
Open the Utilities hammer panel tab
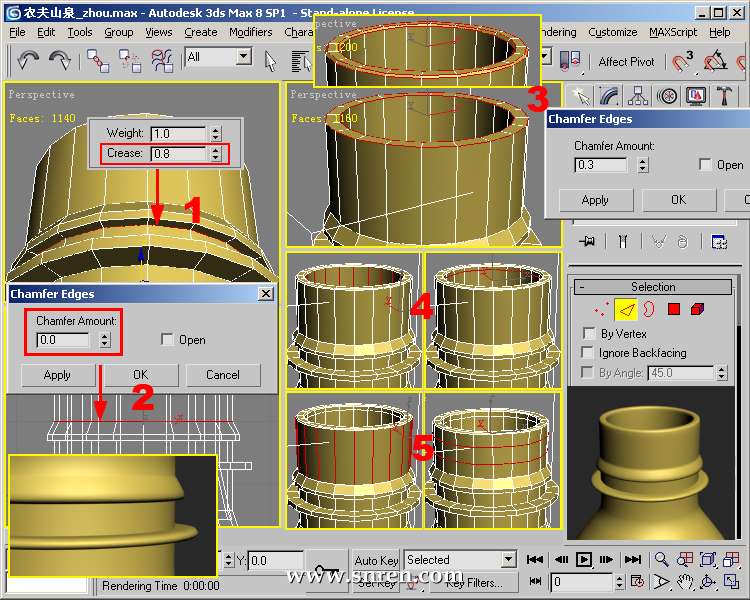[724, 96]
